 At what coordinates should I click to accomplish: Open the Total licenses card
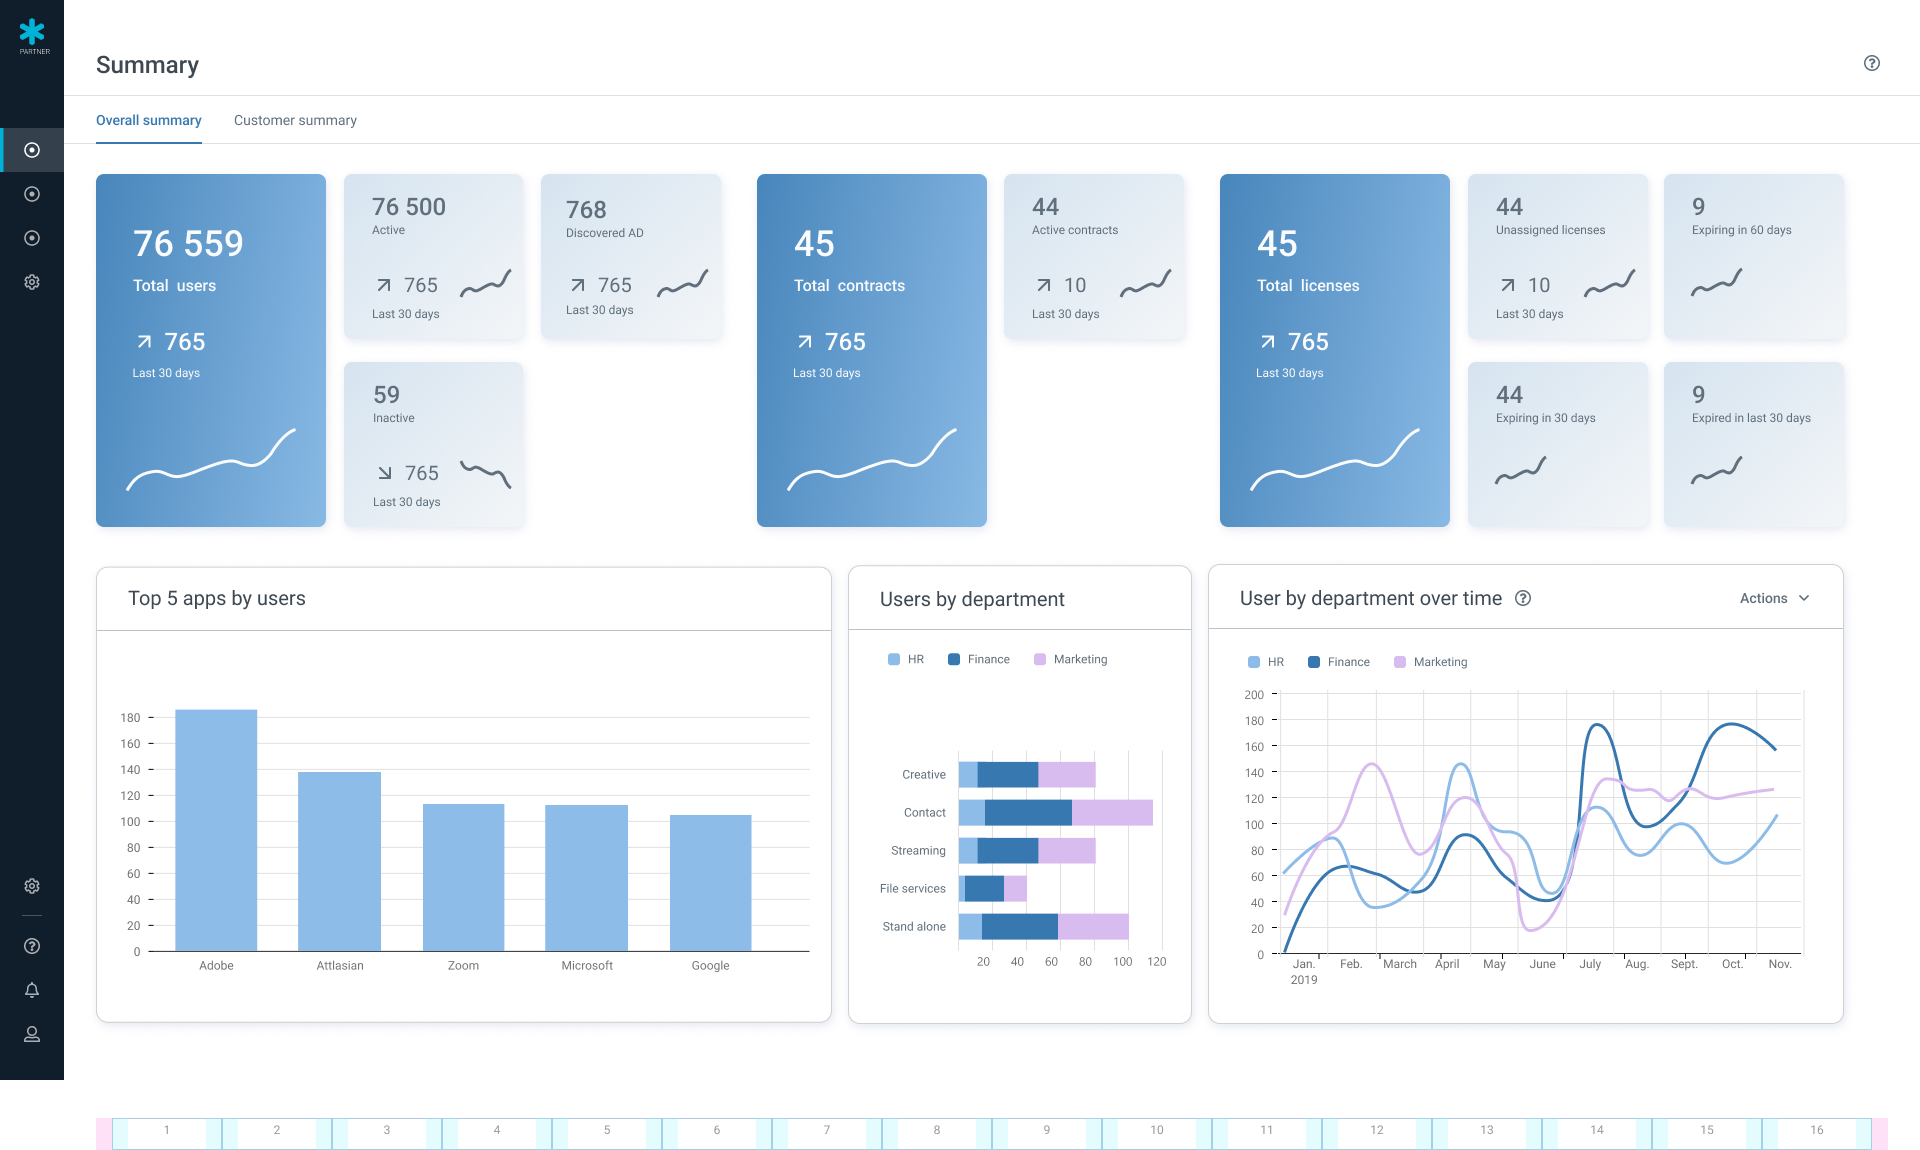[1335, 350]
